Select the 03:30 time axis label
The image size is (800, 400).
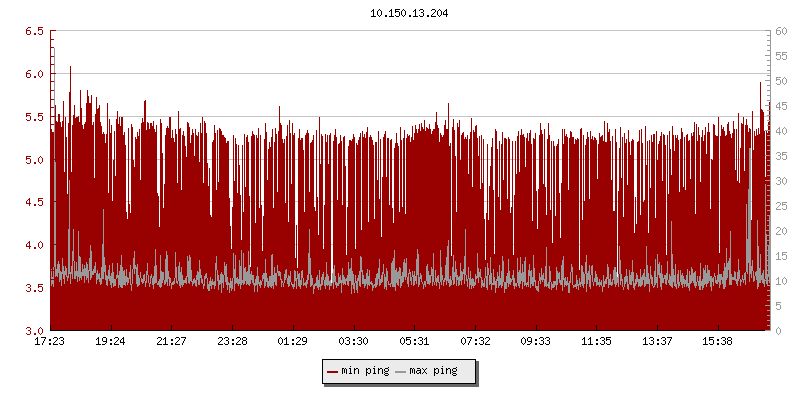pos(354,341)
